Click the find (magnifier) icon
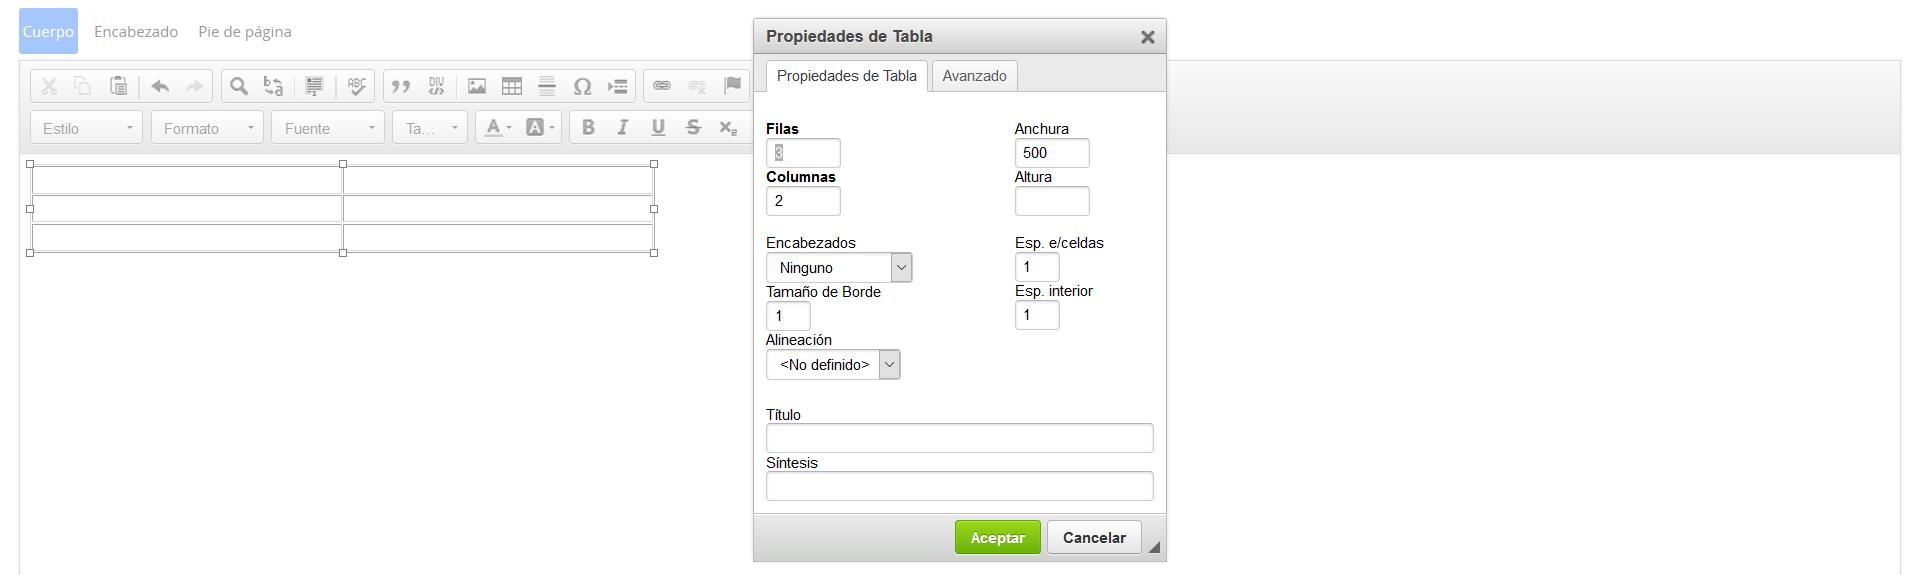Viewport: 1908px width, 575px height. (238, 86)
